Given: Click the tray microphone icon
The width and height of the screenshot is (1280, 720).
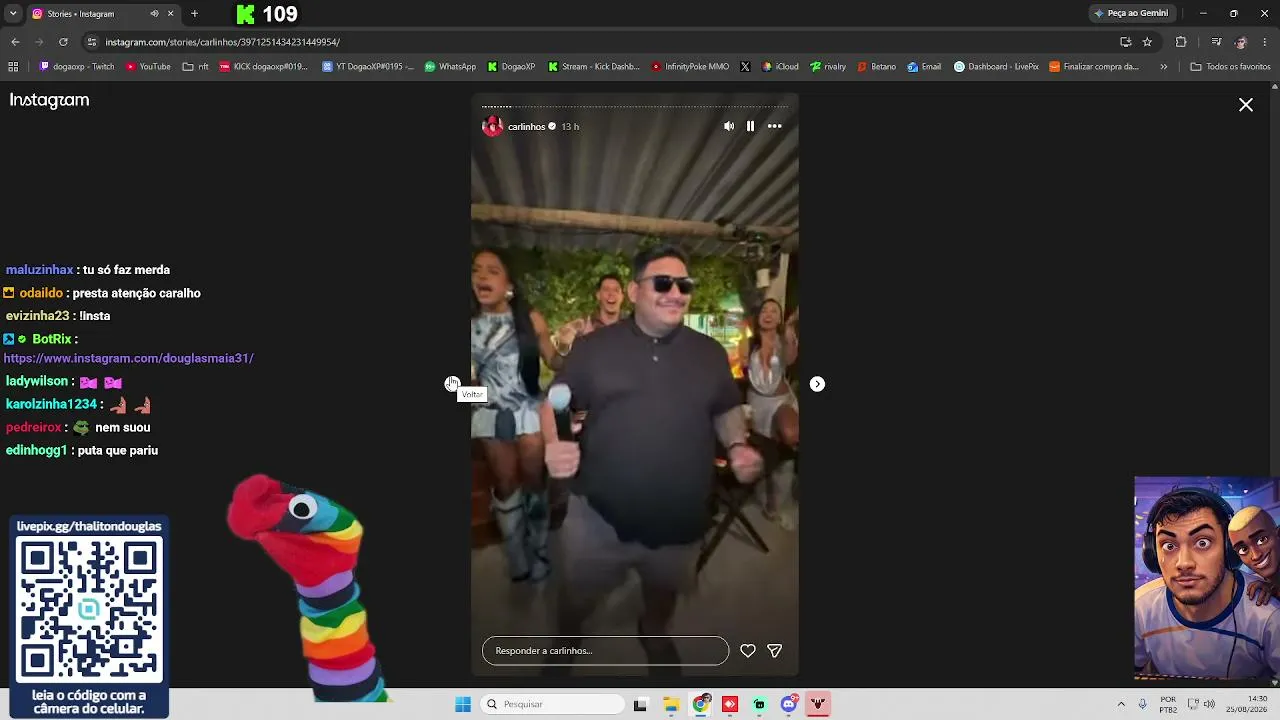Looking at the screenshot, I should [x=1143, y=704].
